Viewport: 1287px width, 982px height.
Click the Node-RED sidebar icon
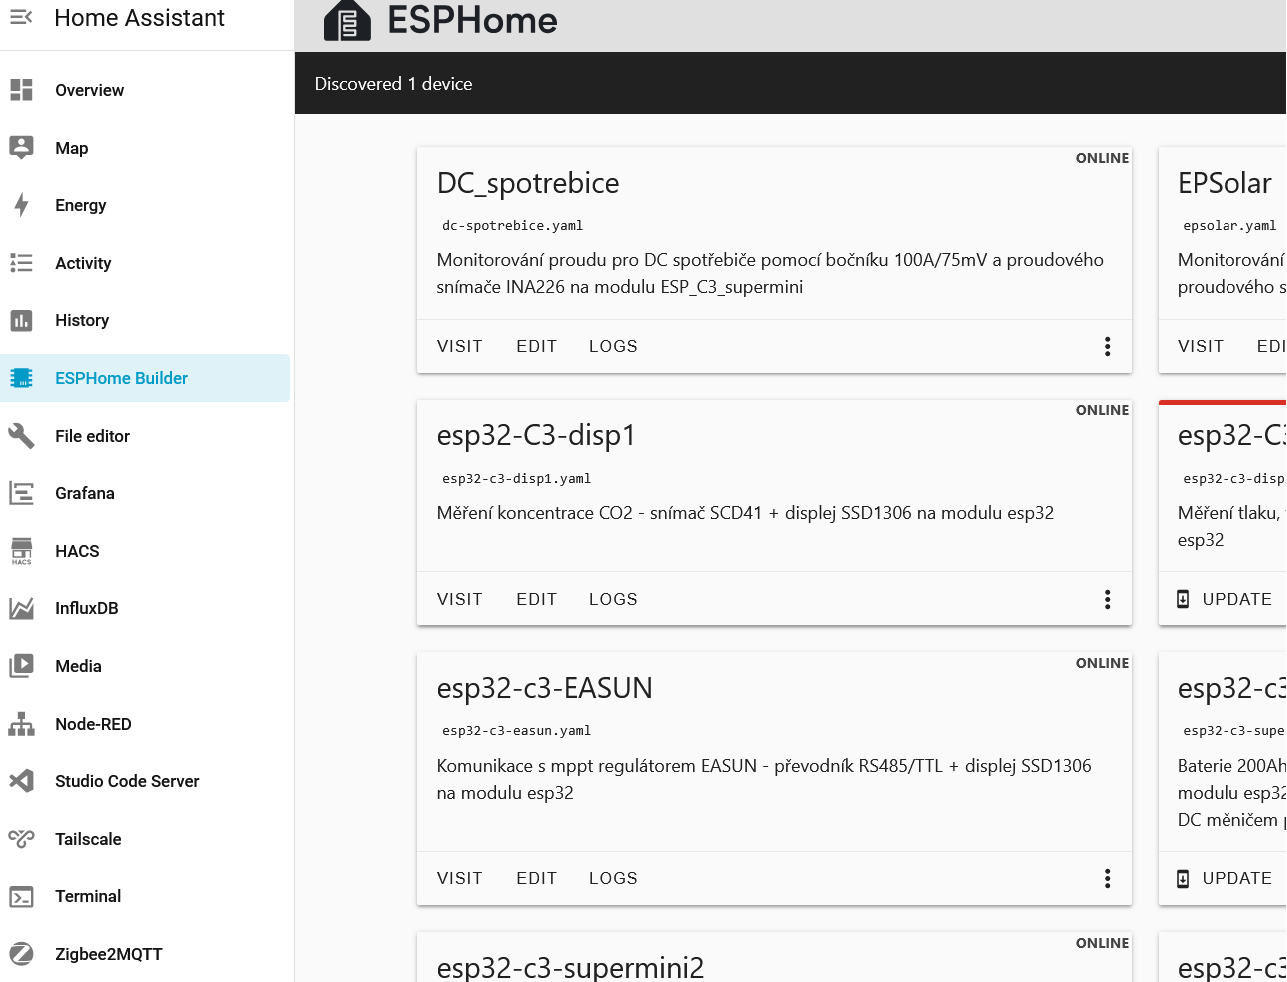(21, 724)
